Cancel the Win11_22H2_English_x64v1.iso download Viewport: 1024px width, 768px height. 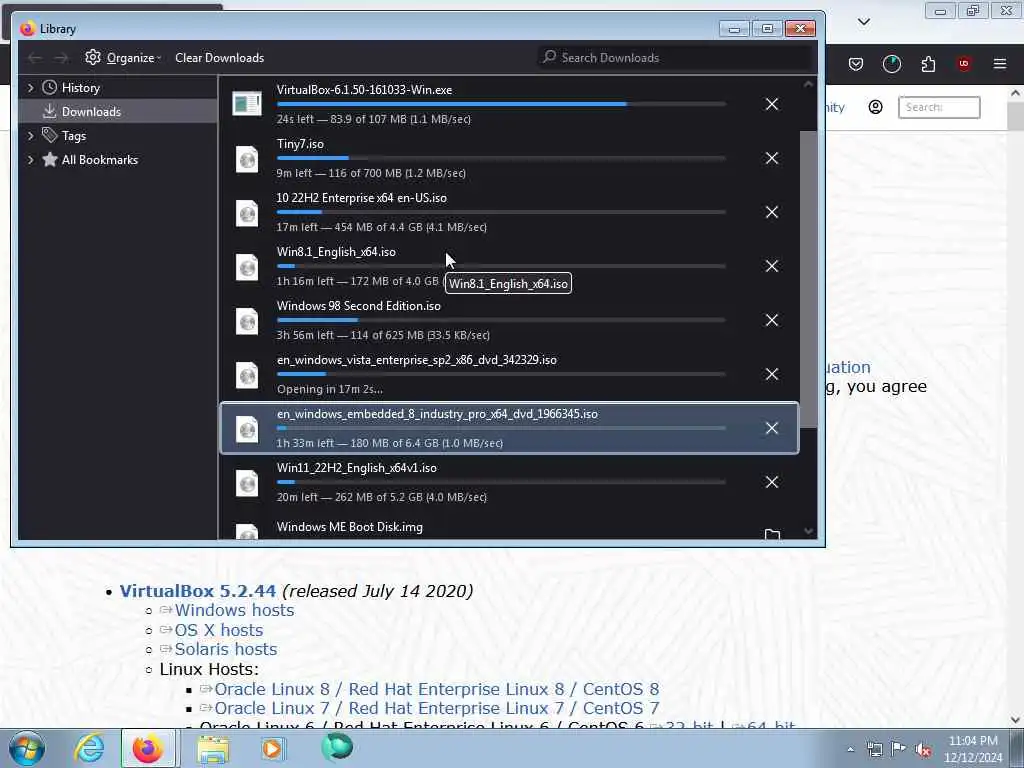pyautogui.click(x=771, y=482)
